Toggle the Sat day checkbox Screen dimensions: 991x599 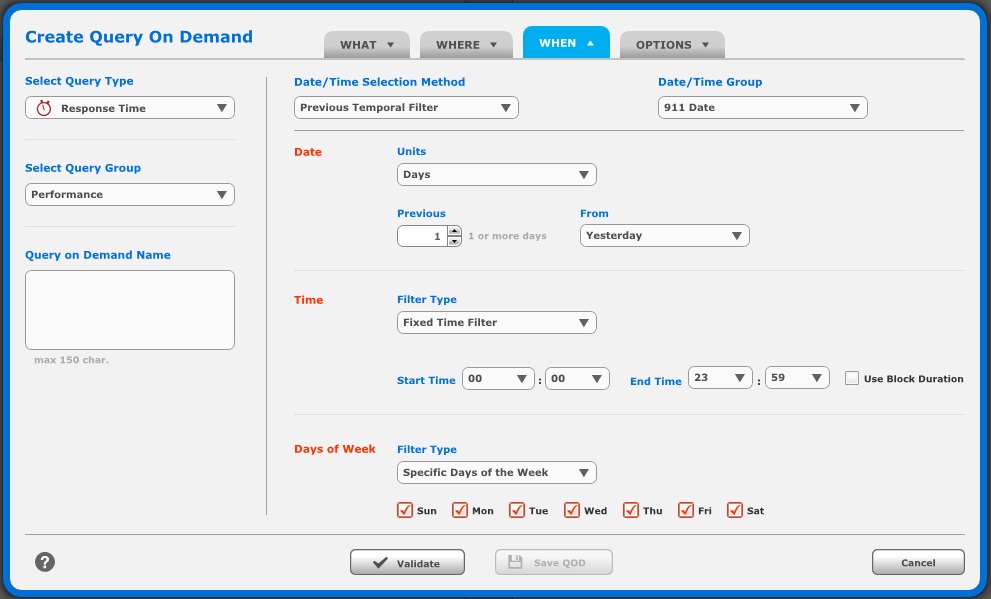tap(735, 510)
